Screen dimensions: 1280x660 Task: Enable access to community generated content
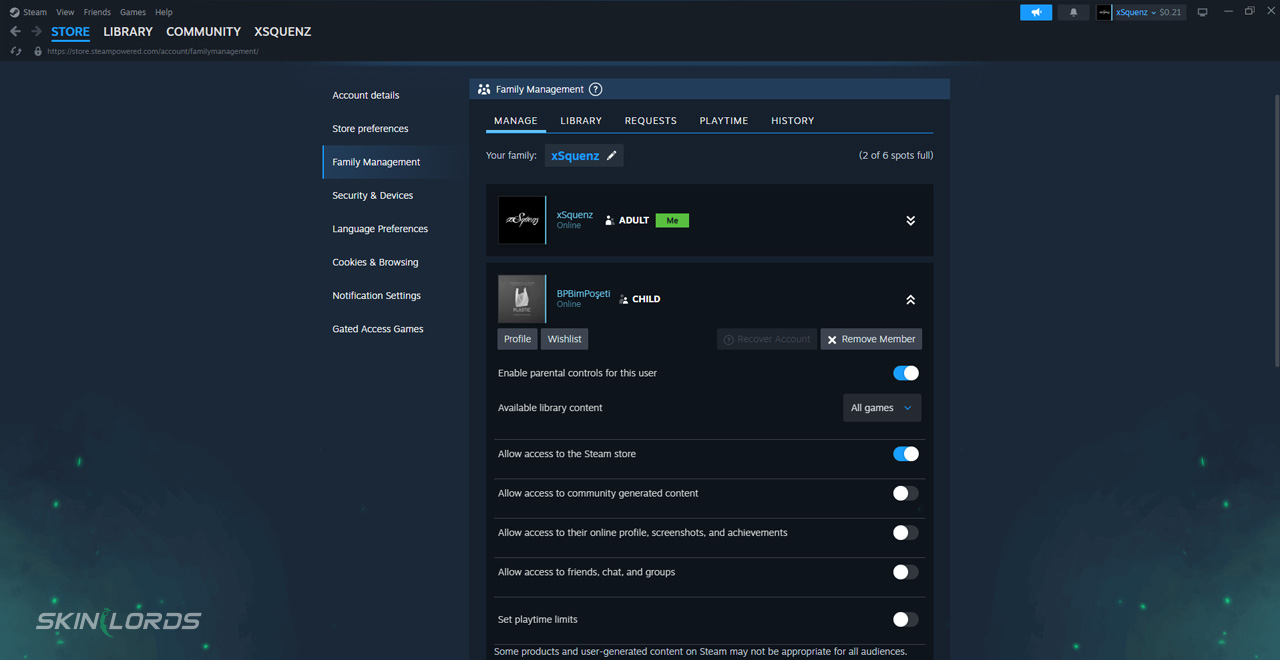[906, 493]
